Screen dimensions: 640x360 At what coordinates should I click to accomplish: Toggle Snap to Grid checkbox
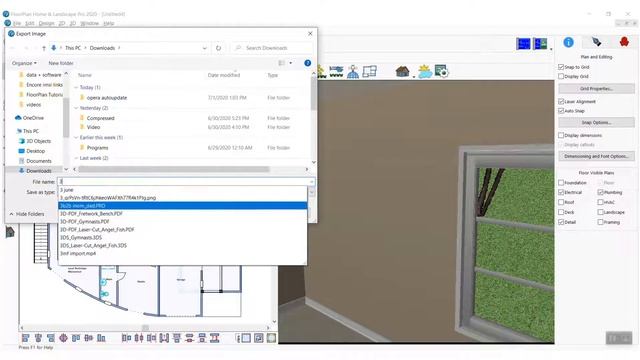click(561, 67)
